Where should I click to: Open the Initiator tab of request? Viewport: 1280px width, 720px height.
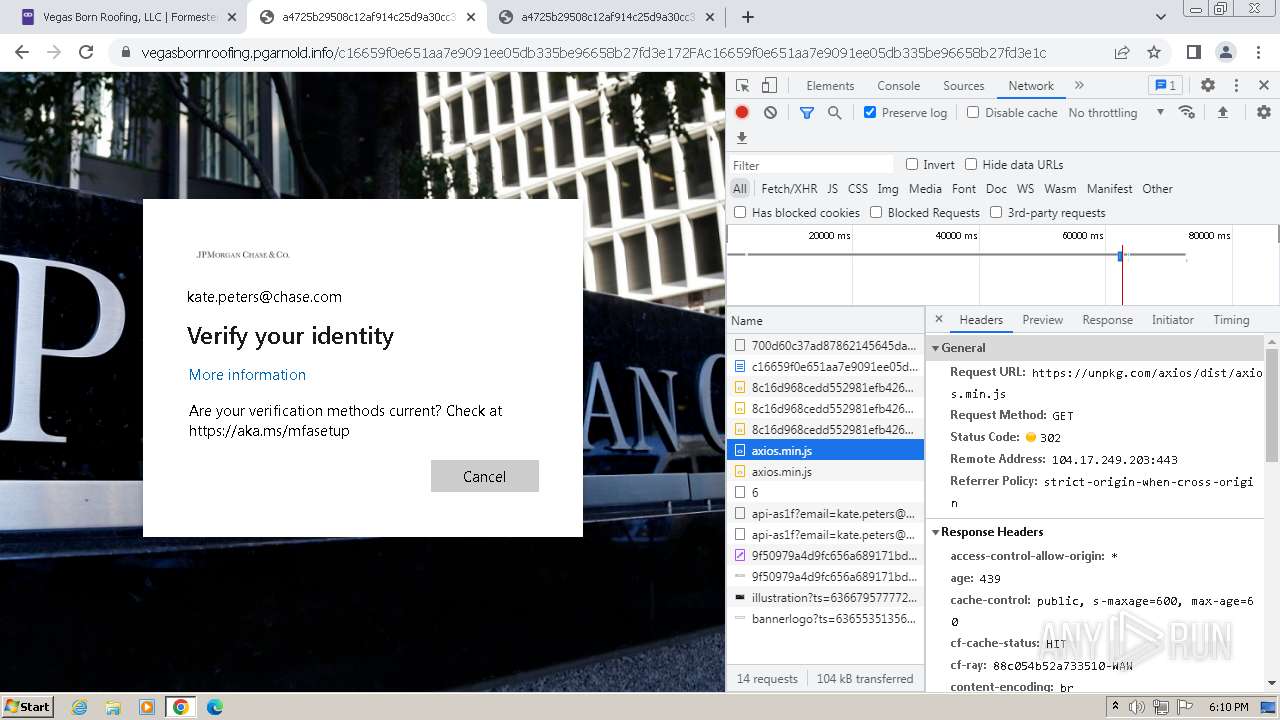[1172, 320]
